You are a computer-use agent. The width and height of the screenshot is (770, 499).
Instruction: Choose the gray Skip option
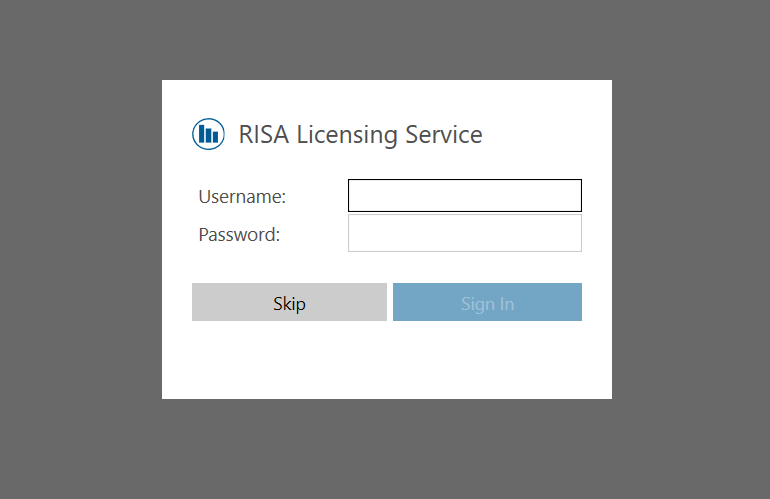[289, 303]
